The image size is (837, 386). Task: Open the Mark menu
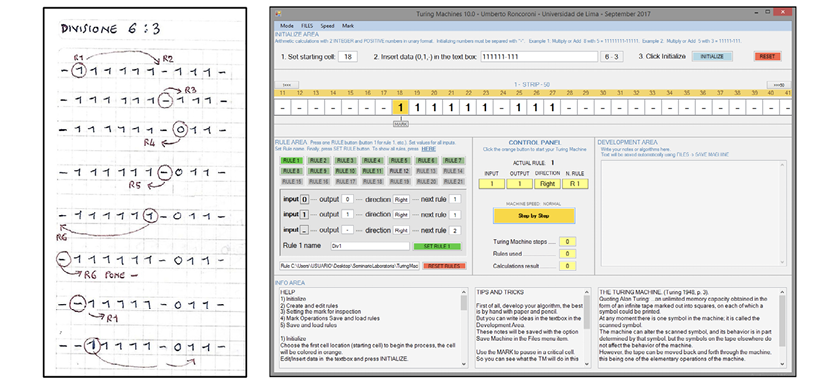click(x=348, y=26)
